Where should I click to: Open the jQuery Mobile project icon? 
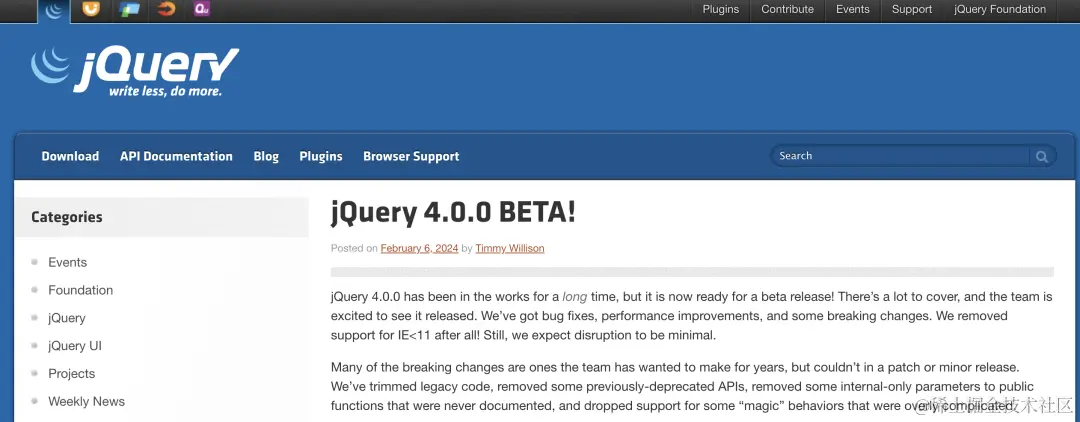tap(129, 10)
